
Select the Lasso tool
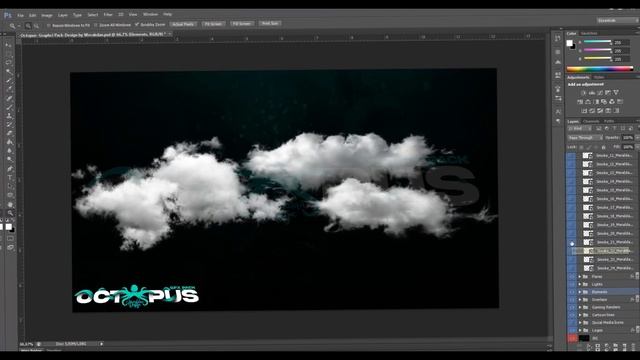coord(9,62)
